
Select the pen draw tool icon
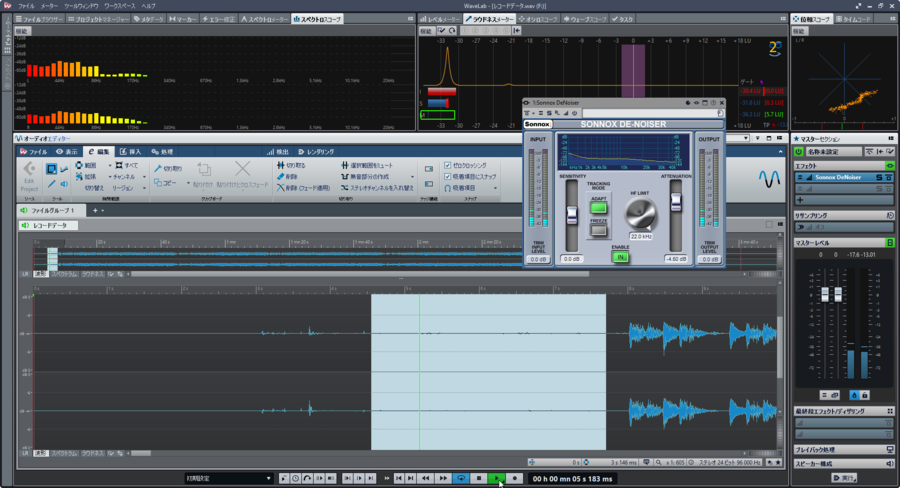tap(51, 184)
